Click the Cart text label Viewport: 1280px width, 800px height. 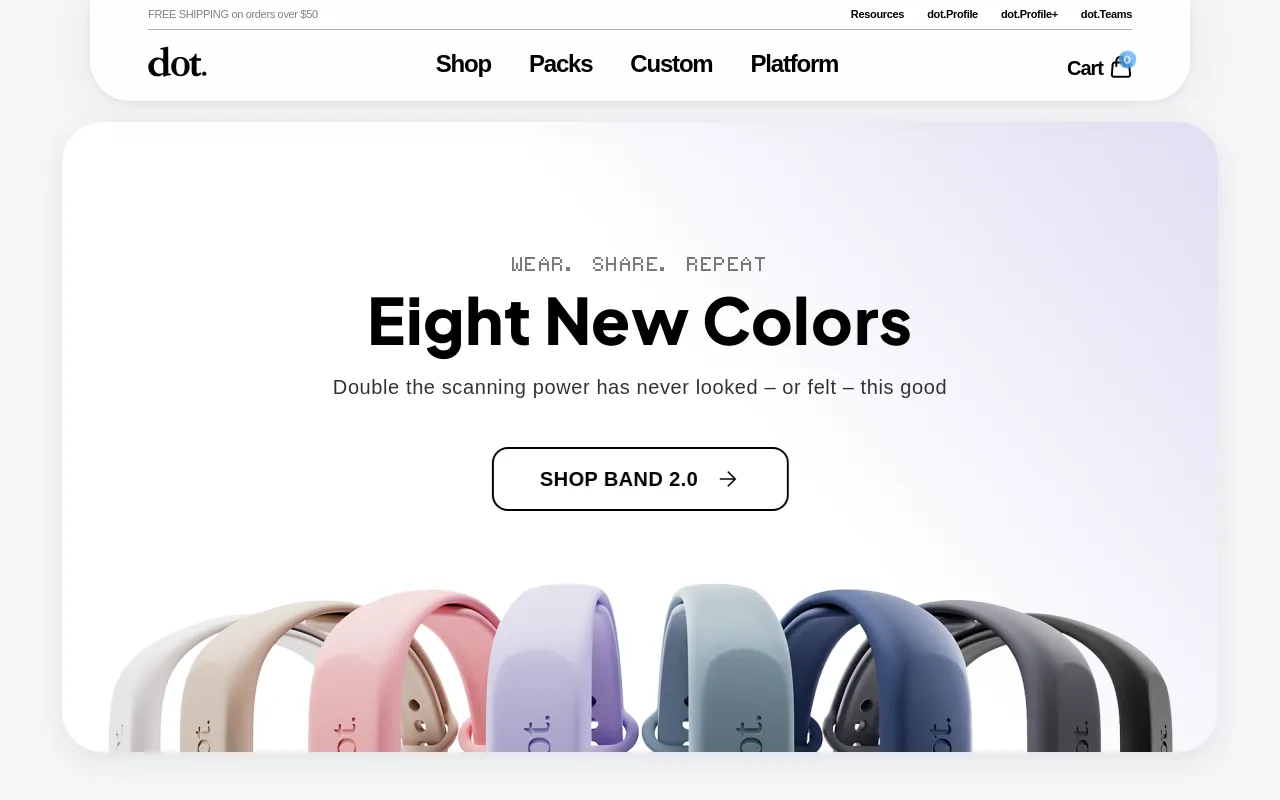point(1085,68)
